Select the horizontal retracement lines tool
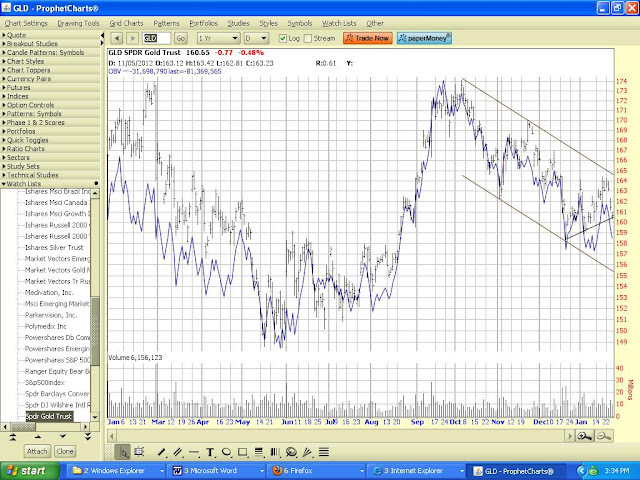 tap(259, 452)
